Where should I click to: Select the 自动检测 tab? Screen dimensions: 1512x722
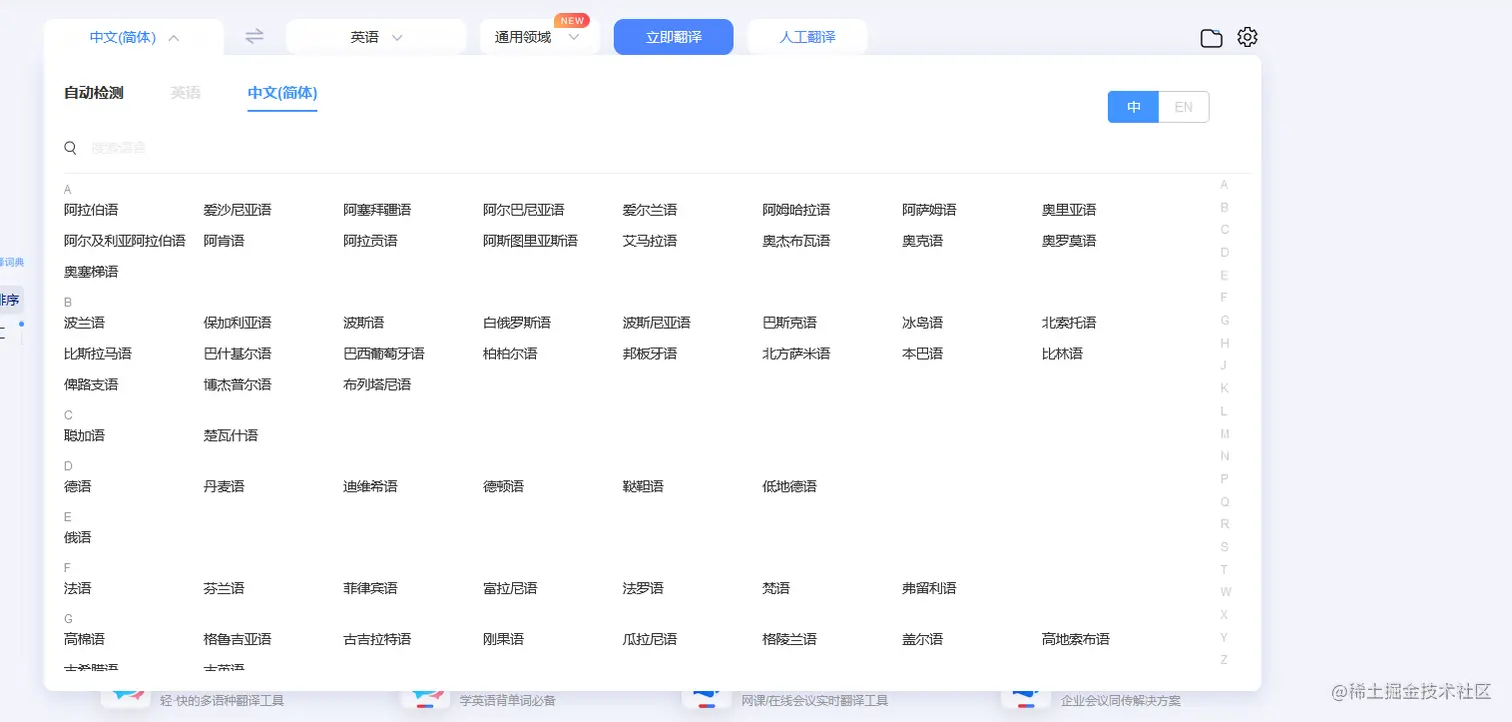click(94, 93)
